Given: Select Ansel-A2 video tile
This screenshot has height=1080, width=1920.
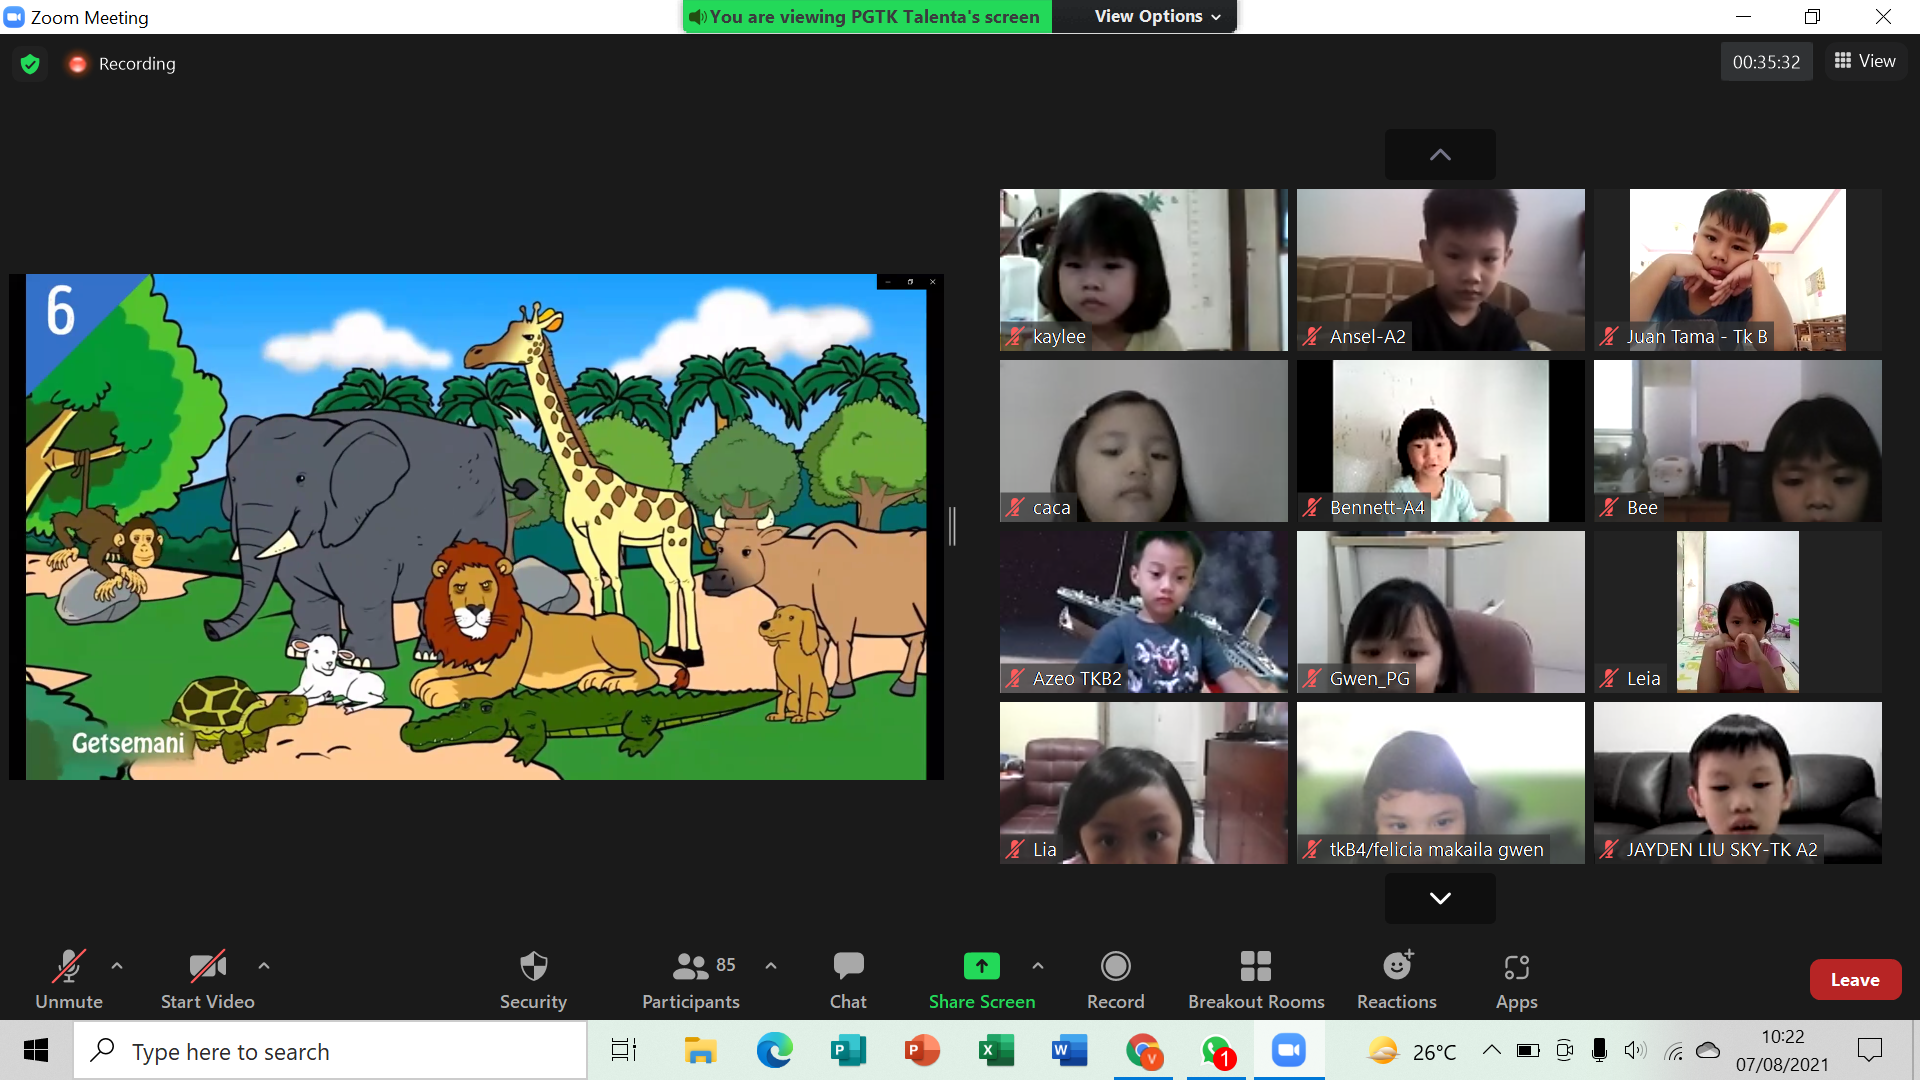Looking at the screenshot, I should pos(1441,270).
